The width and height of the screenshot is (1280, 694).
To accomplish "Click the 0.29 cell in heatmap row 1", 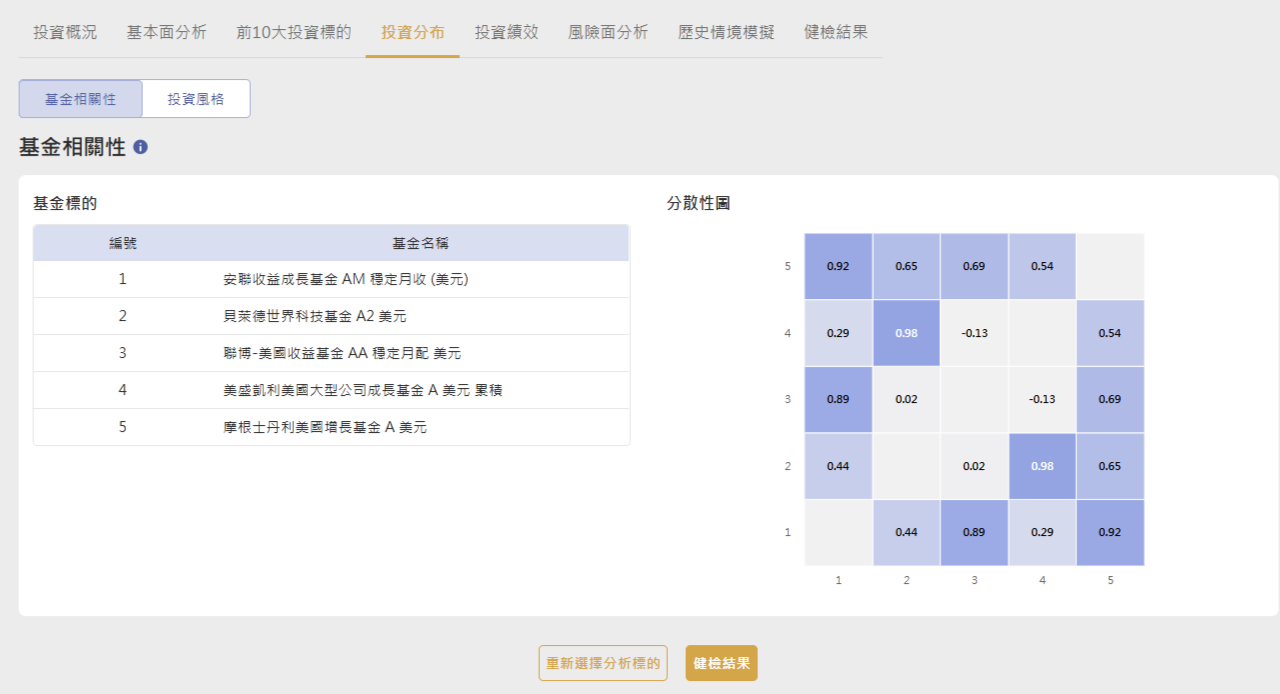I will [1042, 533].
